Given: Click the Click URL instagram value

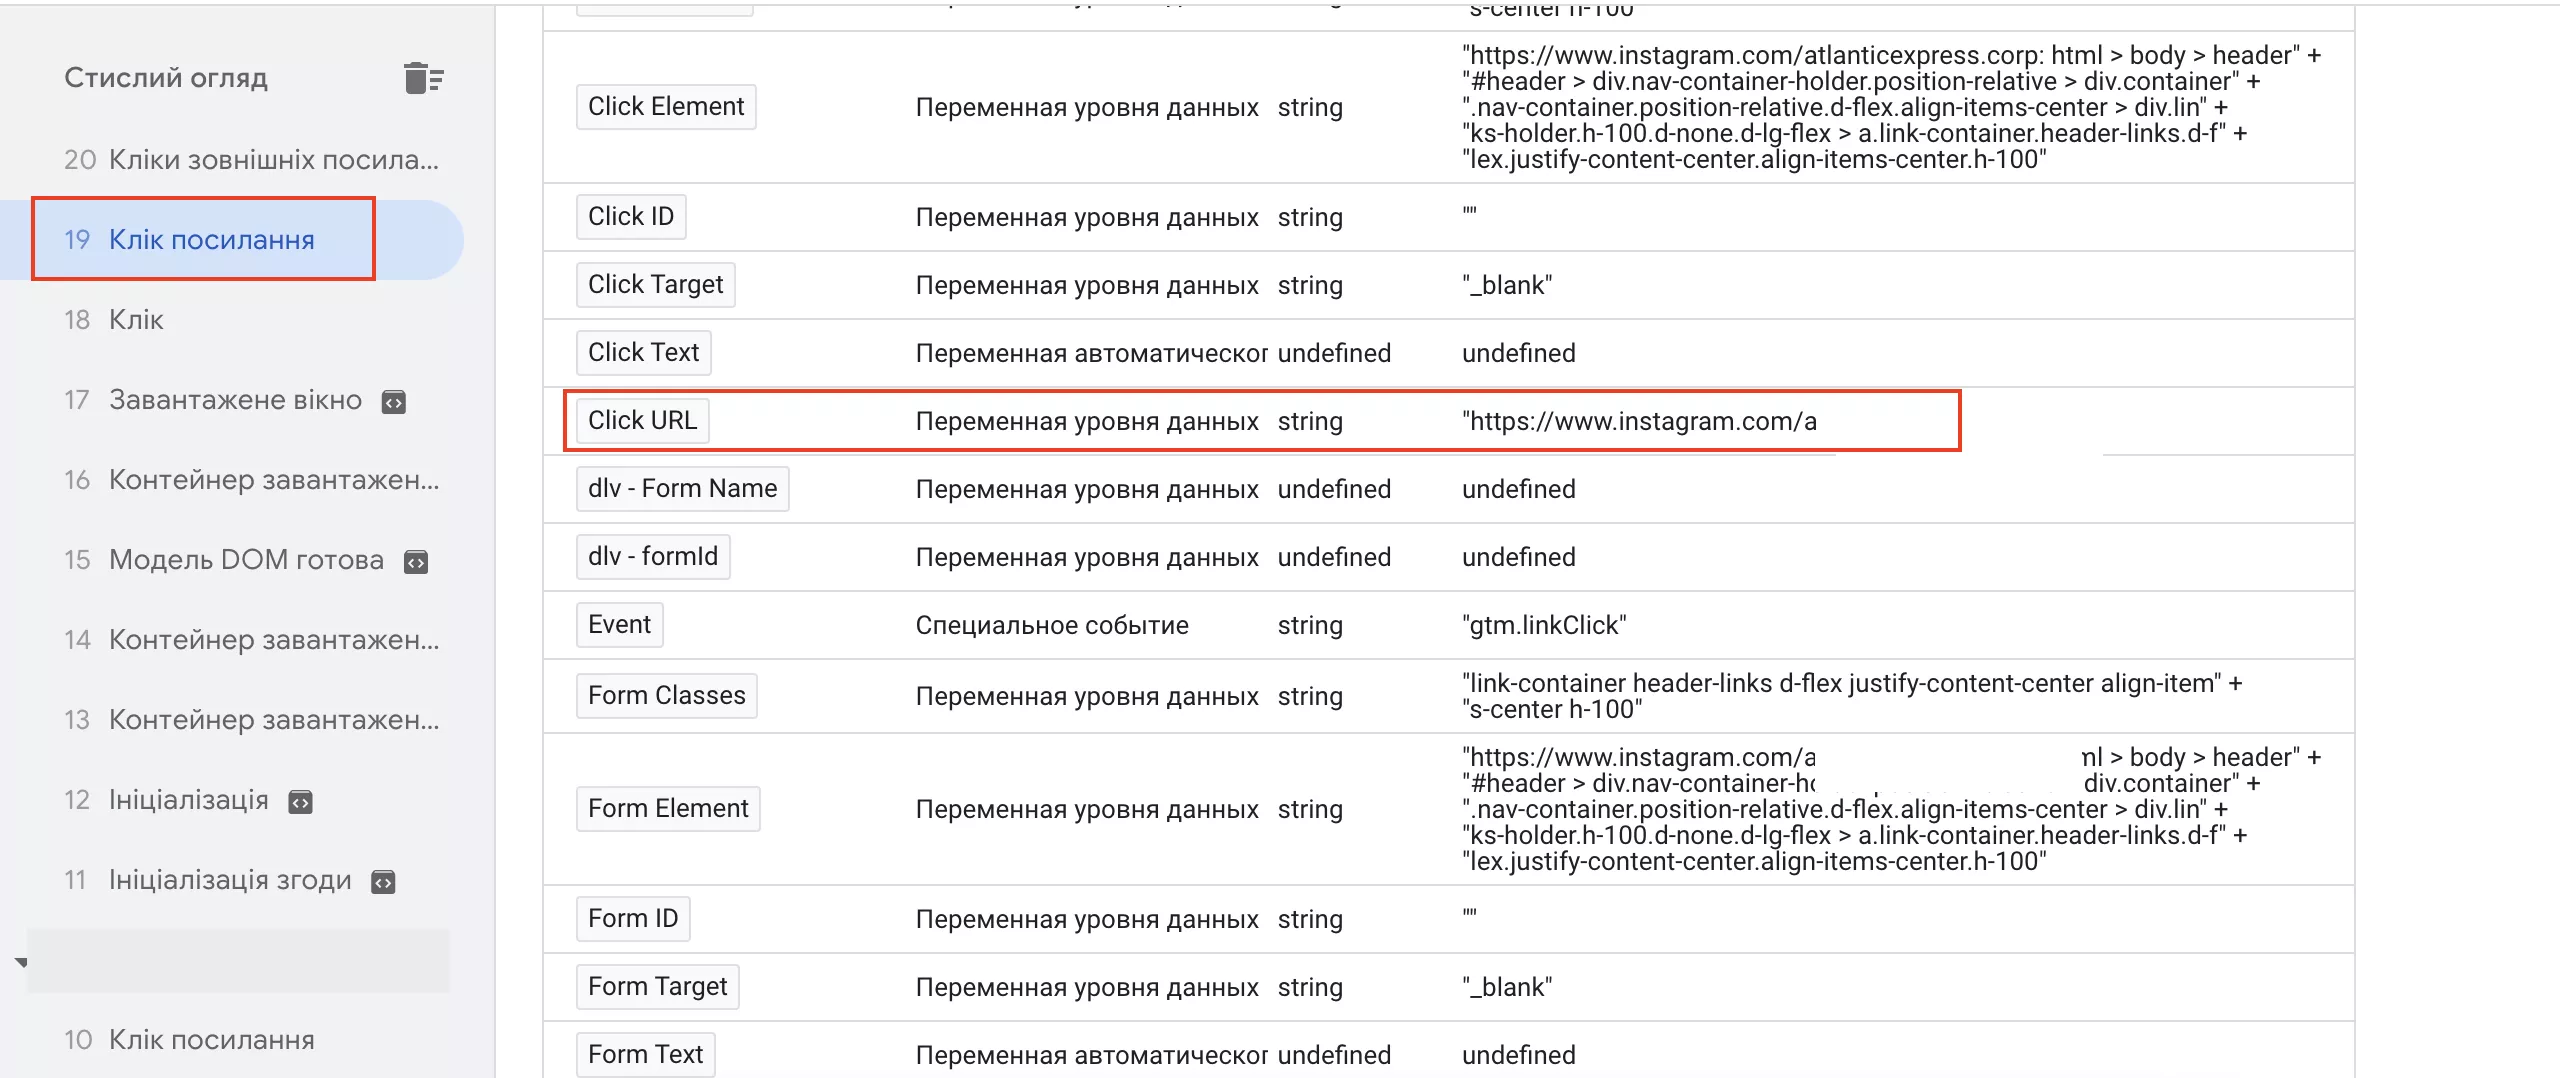Looking at the screenshot, I should click(x=1640, y=422).
